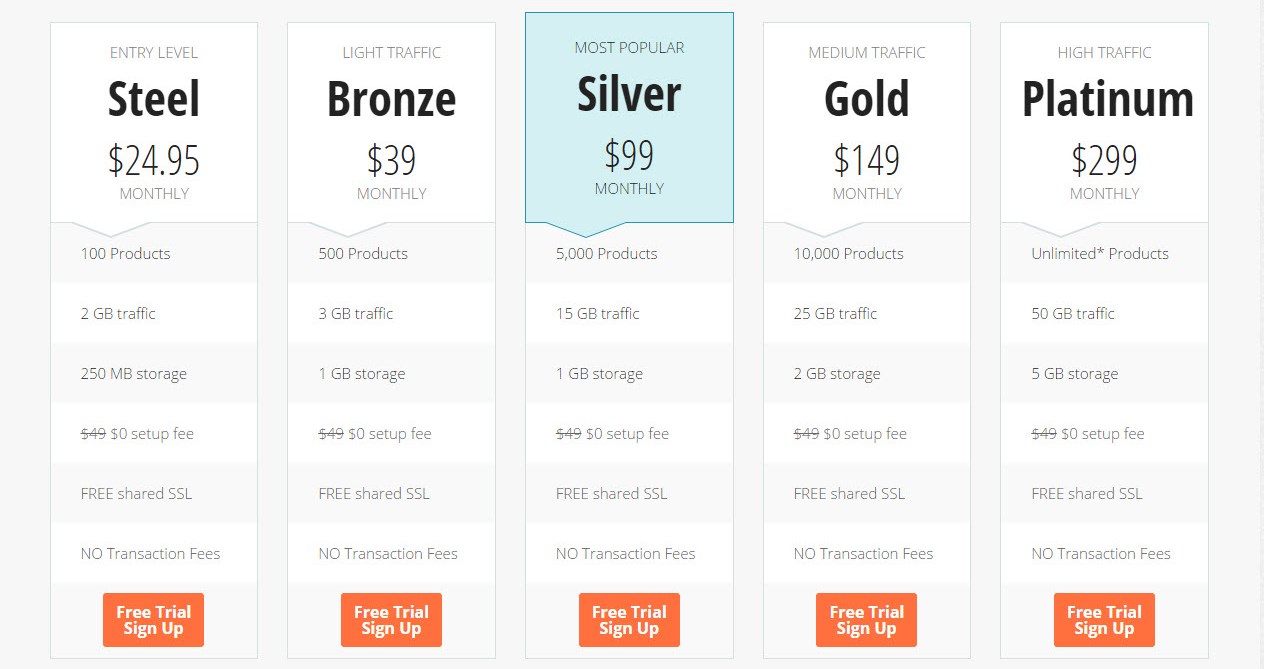The image size is (1264, 669).
Task: Click the MOST POPULAR label
Action: tap(629, 47)
